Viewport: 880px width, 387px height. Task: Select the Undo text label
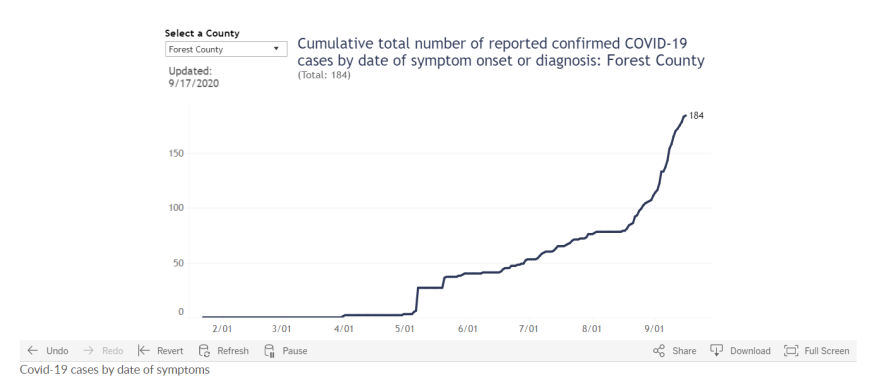(57, 351)
